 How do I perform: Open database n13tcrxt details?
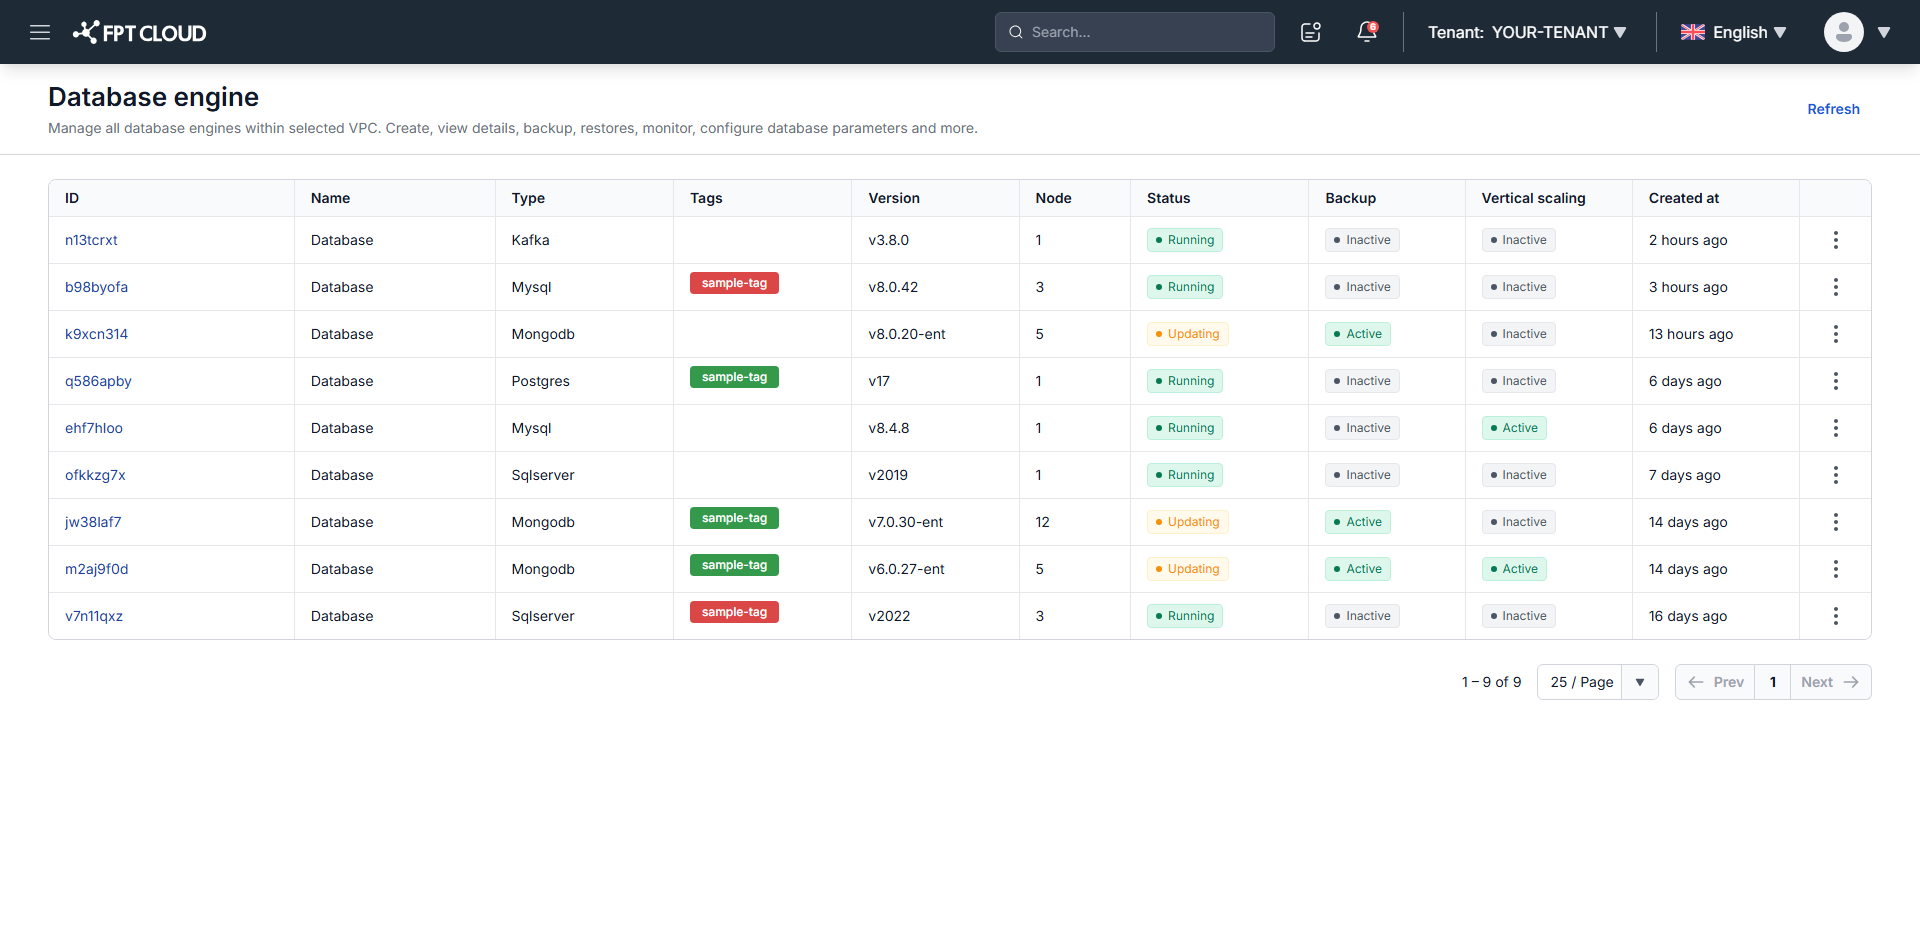(91, 240)
